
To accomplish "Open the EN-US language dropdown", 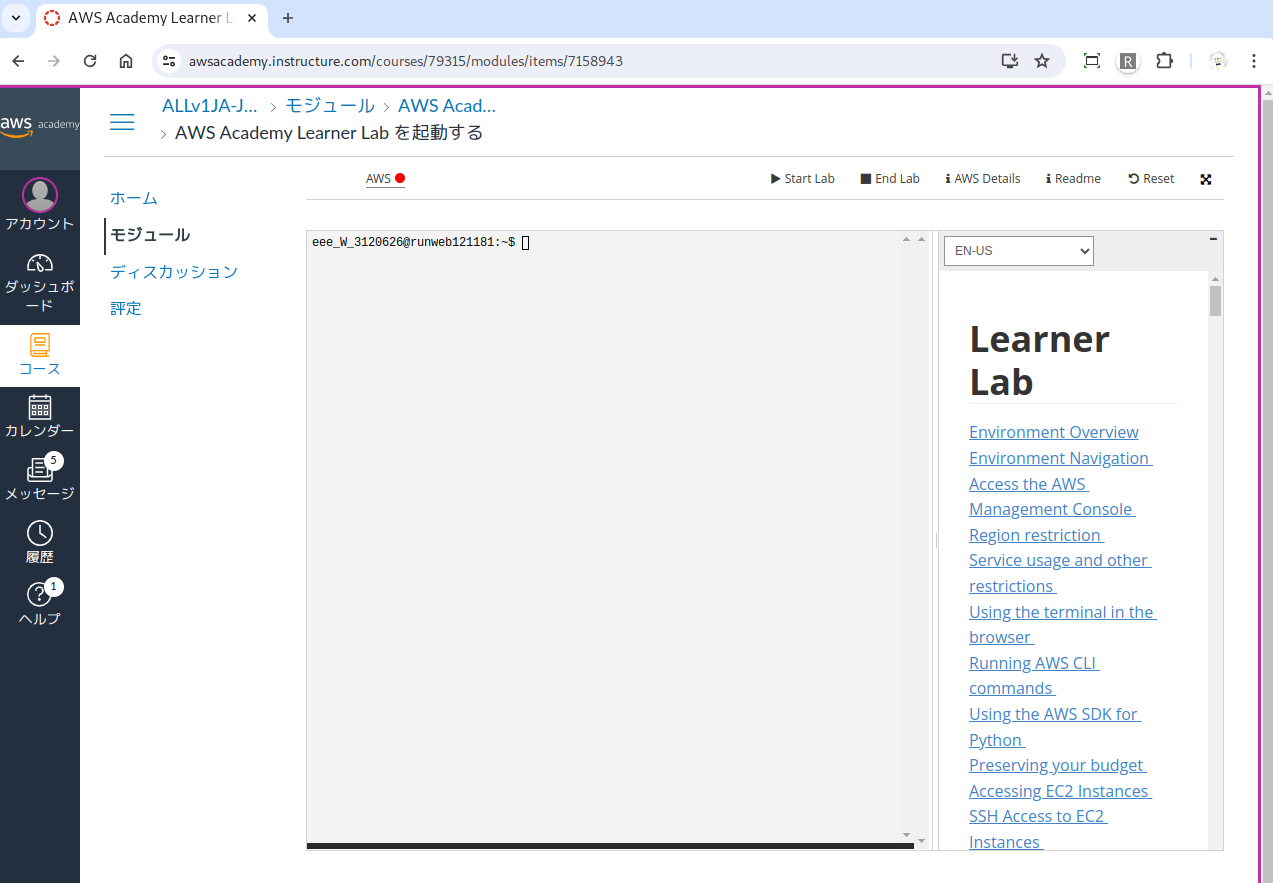I will click(1019, 251).
